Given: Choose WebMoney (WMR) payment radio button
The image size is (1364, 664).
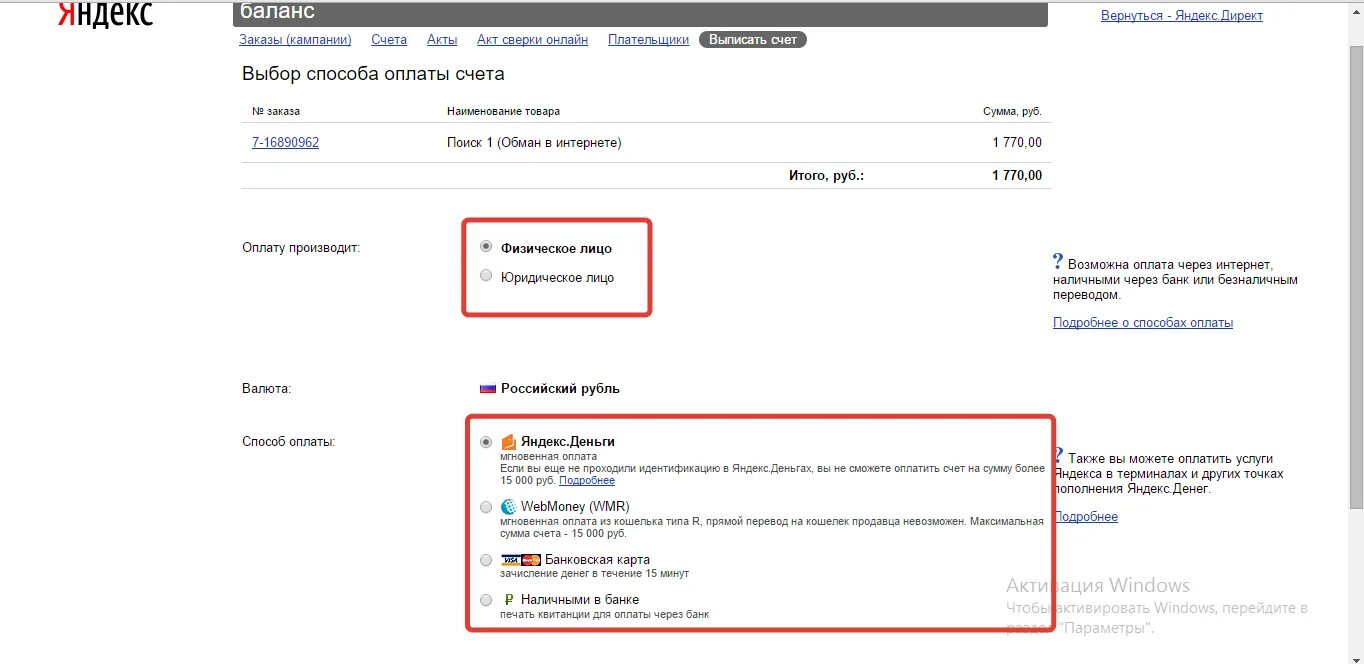Looking at the screenshot, I should pyautogui.click(x=486, y=507).
